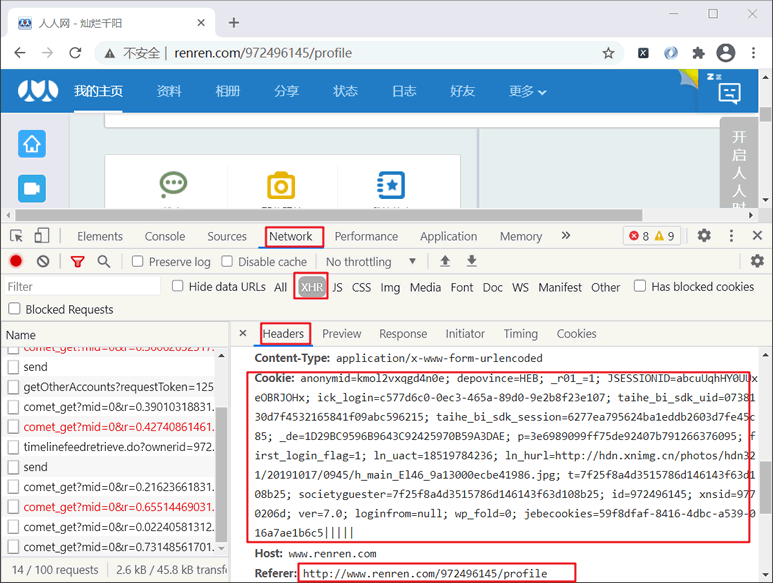Screen dimensions: 773x583
Task: Check the Disable cache option
Action: [x=227, y=262]
